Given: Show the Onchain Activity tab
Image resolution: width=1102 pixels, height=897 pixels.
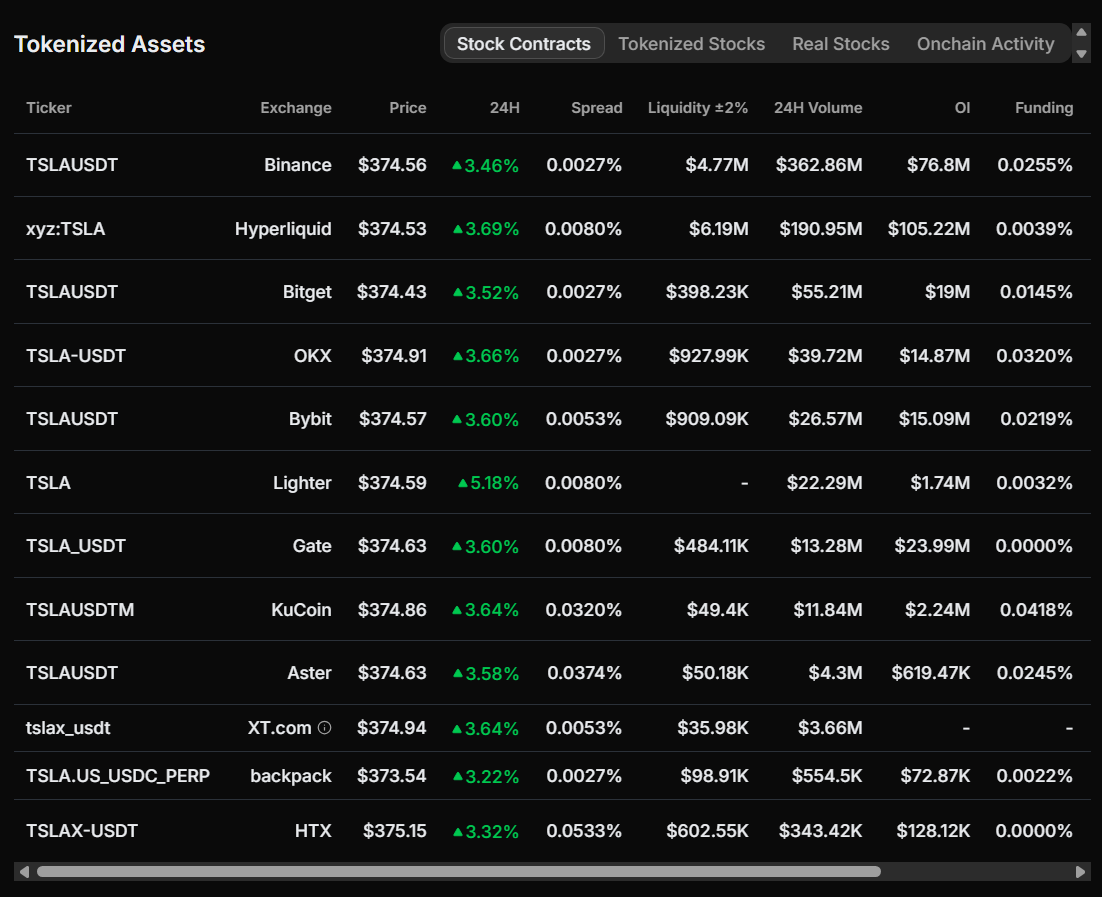Looking at the screenshot, I should tap(985, 44).
